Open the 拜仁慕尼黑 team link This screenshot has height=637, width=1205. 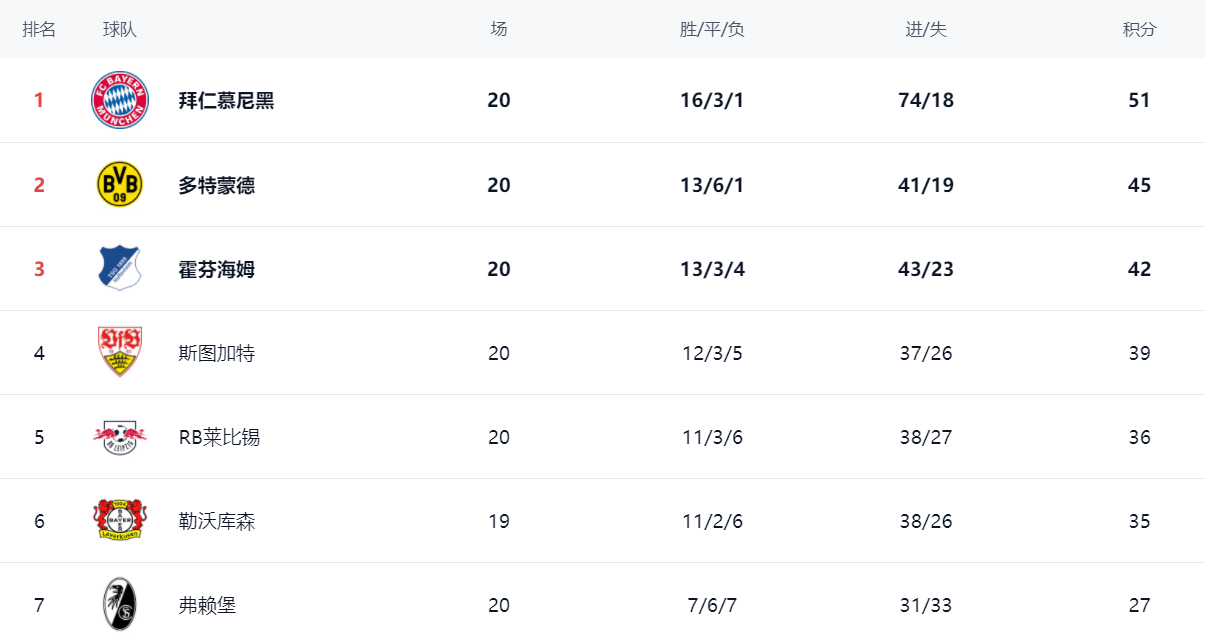click(226, 100)
